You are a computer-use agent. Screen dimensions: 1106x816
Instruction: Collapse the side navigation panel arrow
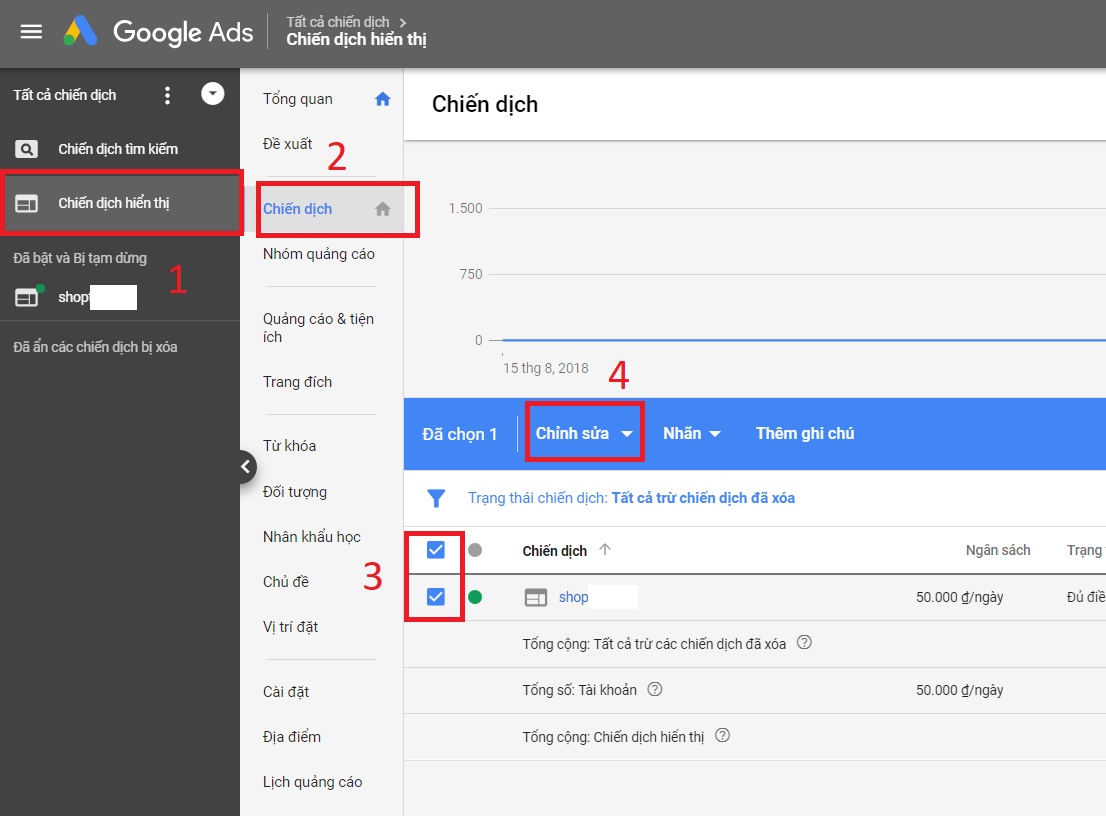(247, 466)
